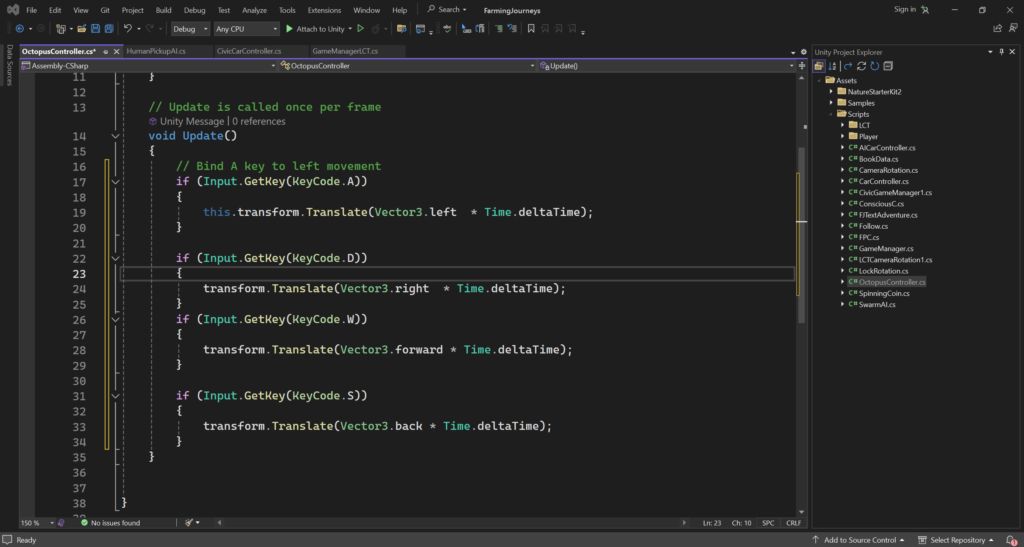
Task: Save the current file with the single-disk icon
Action: (x=95, y=29)
